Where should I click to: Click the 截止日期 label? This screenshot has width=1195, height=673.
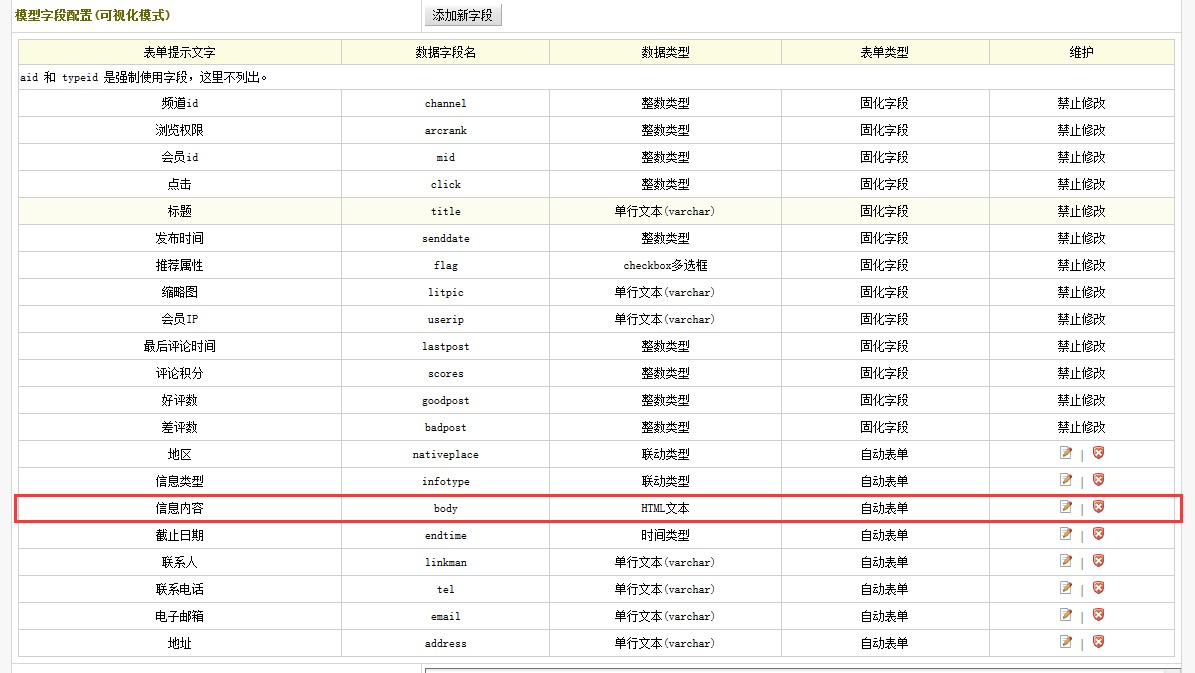[180, 535]
